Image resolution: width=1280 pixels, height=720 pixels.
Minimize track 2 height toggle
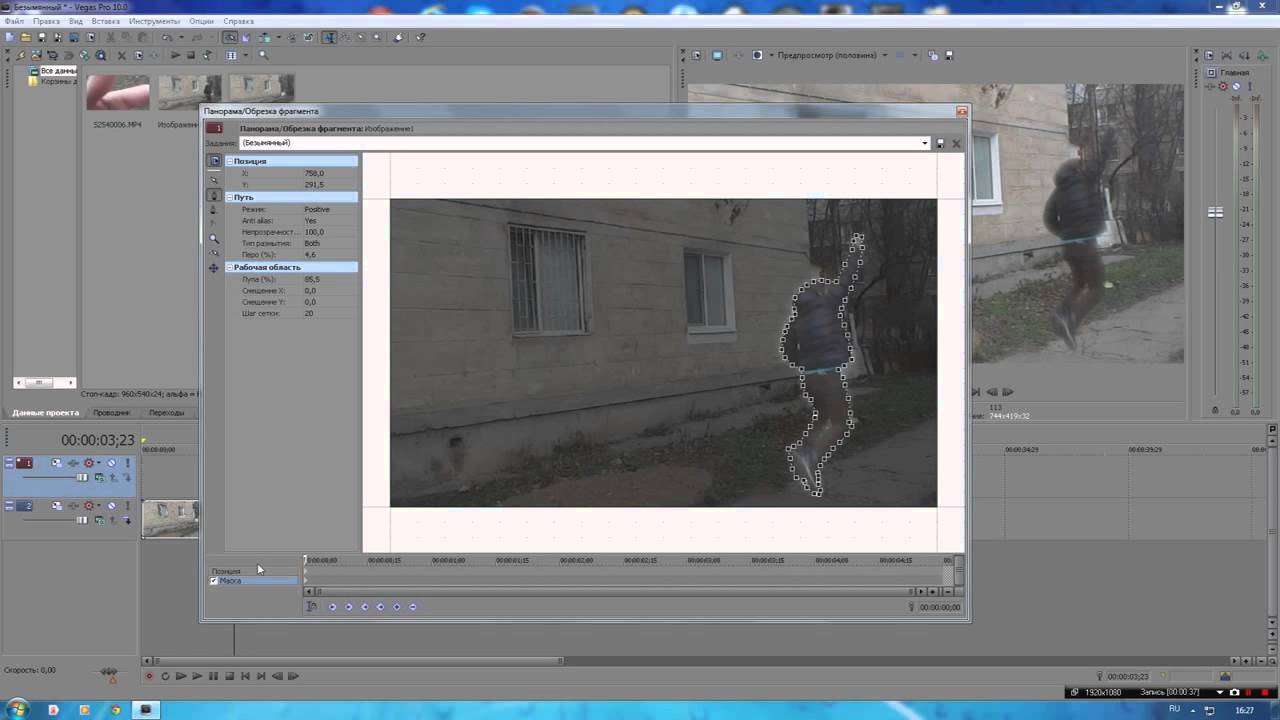(9, 506)
